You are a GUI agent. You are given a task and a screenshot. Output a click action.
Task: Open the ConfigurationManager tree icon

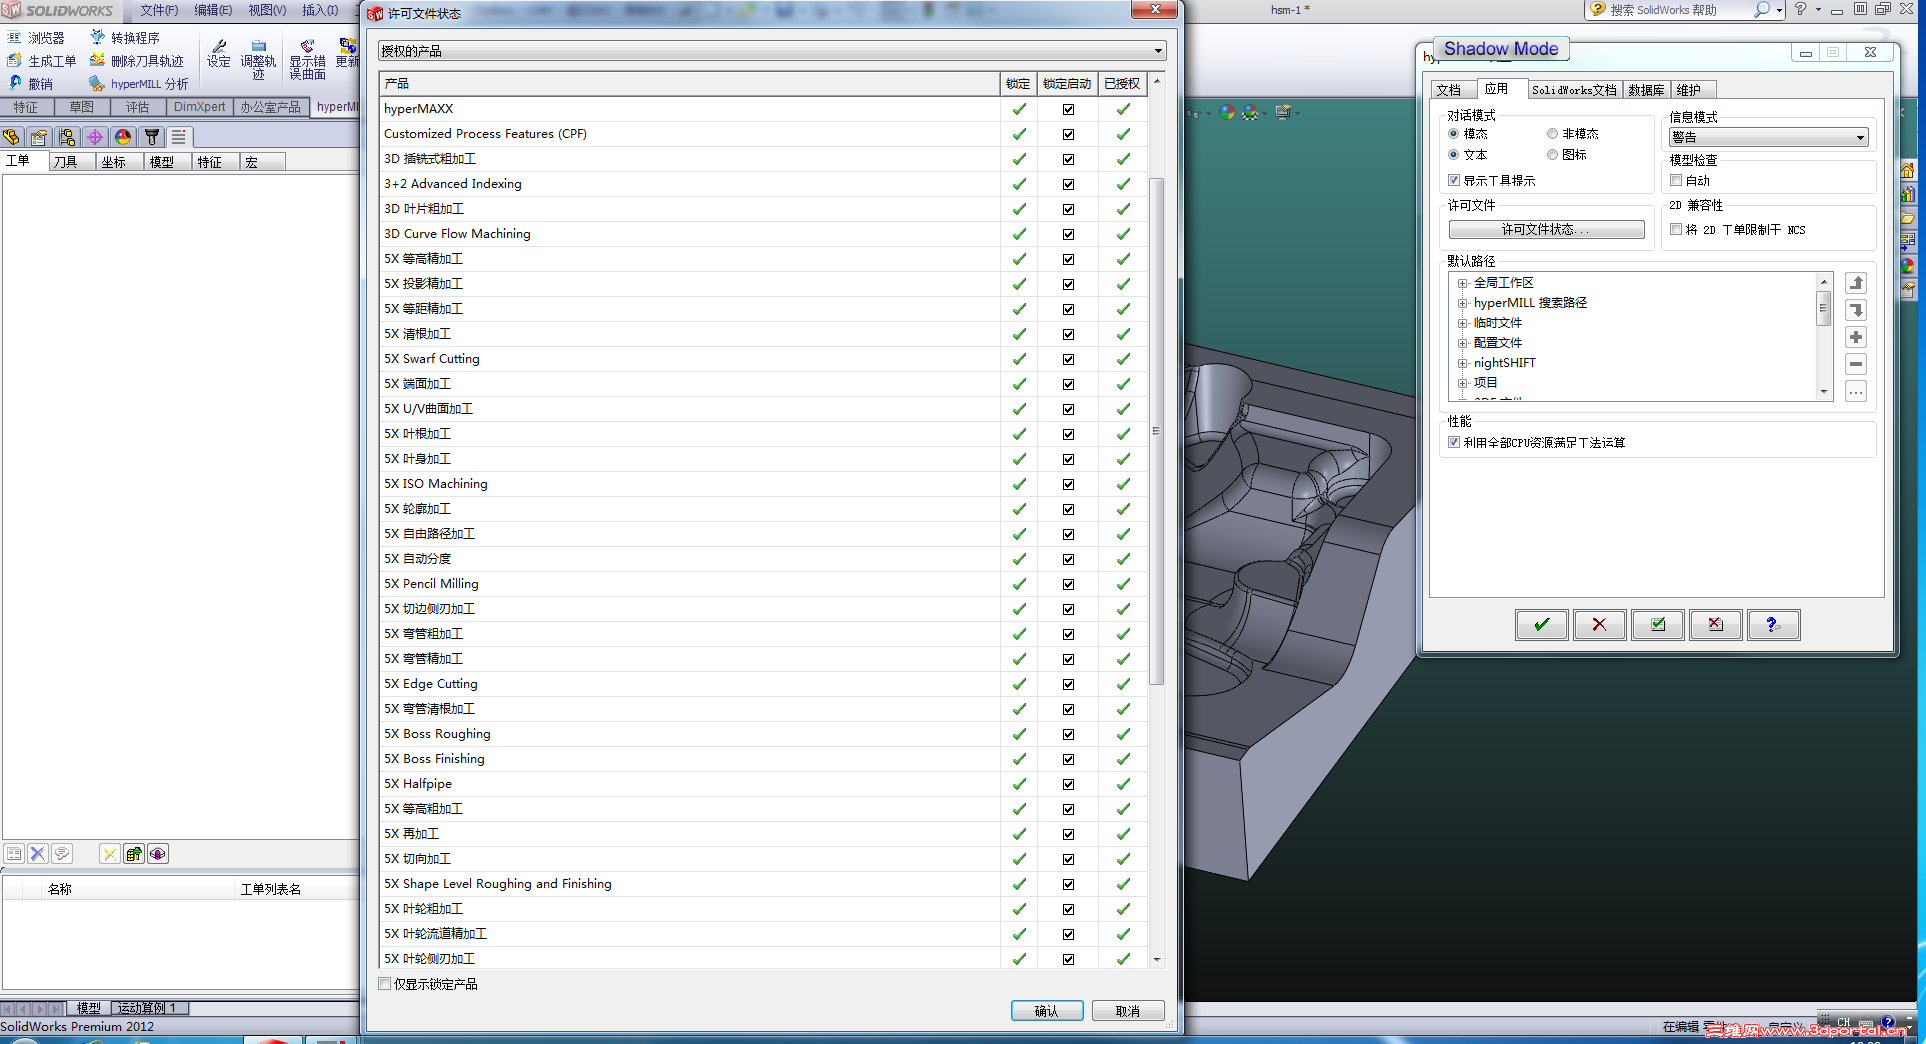click(67, 137)
